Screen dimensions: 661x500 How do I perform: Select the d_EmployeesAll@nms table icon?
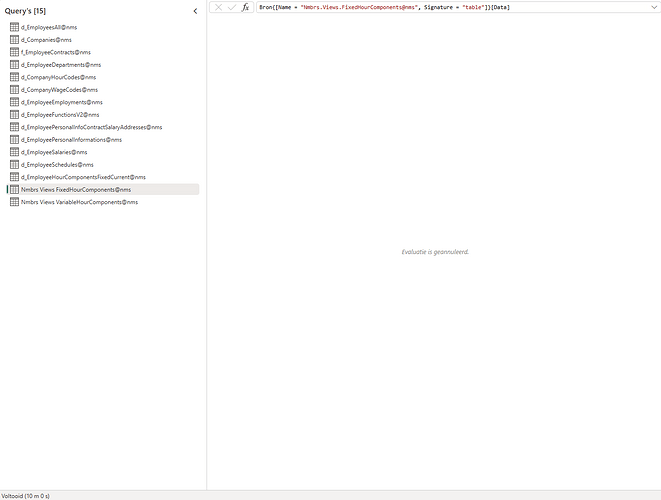pos(14,27)
